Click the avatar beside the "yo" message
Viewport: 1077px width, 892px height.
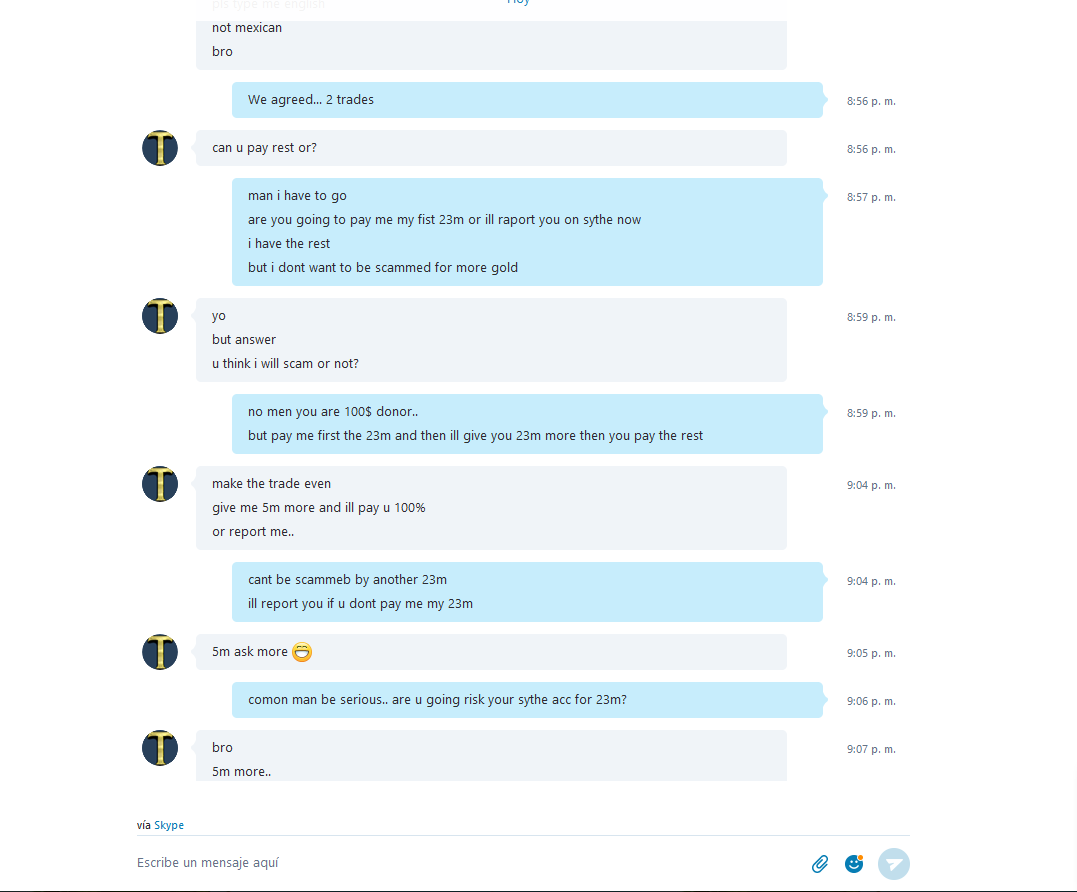(160, 316)
